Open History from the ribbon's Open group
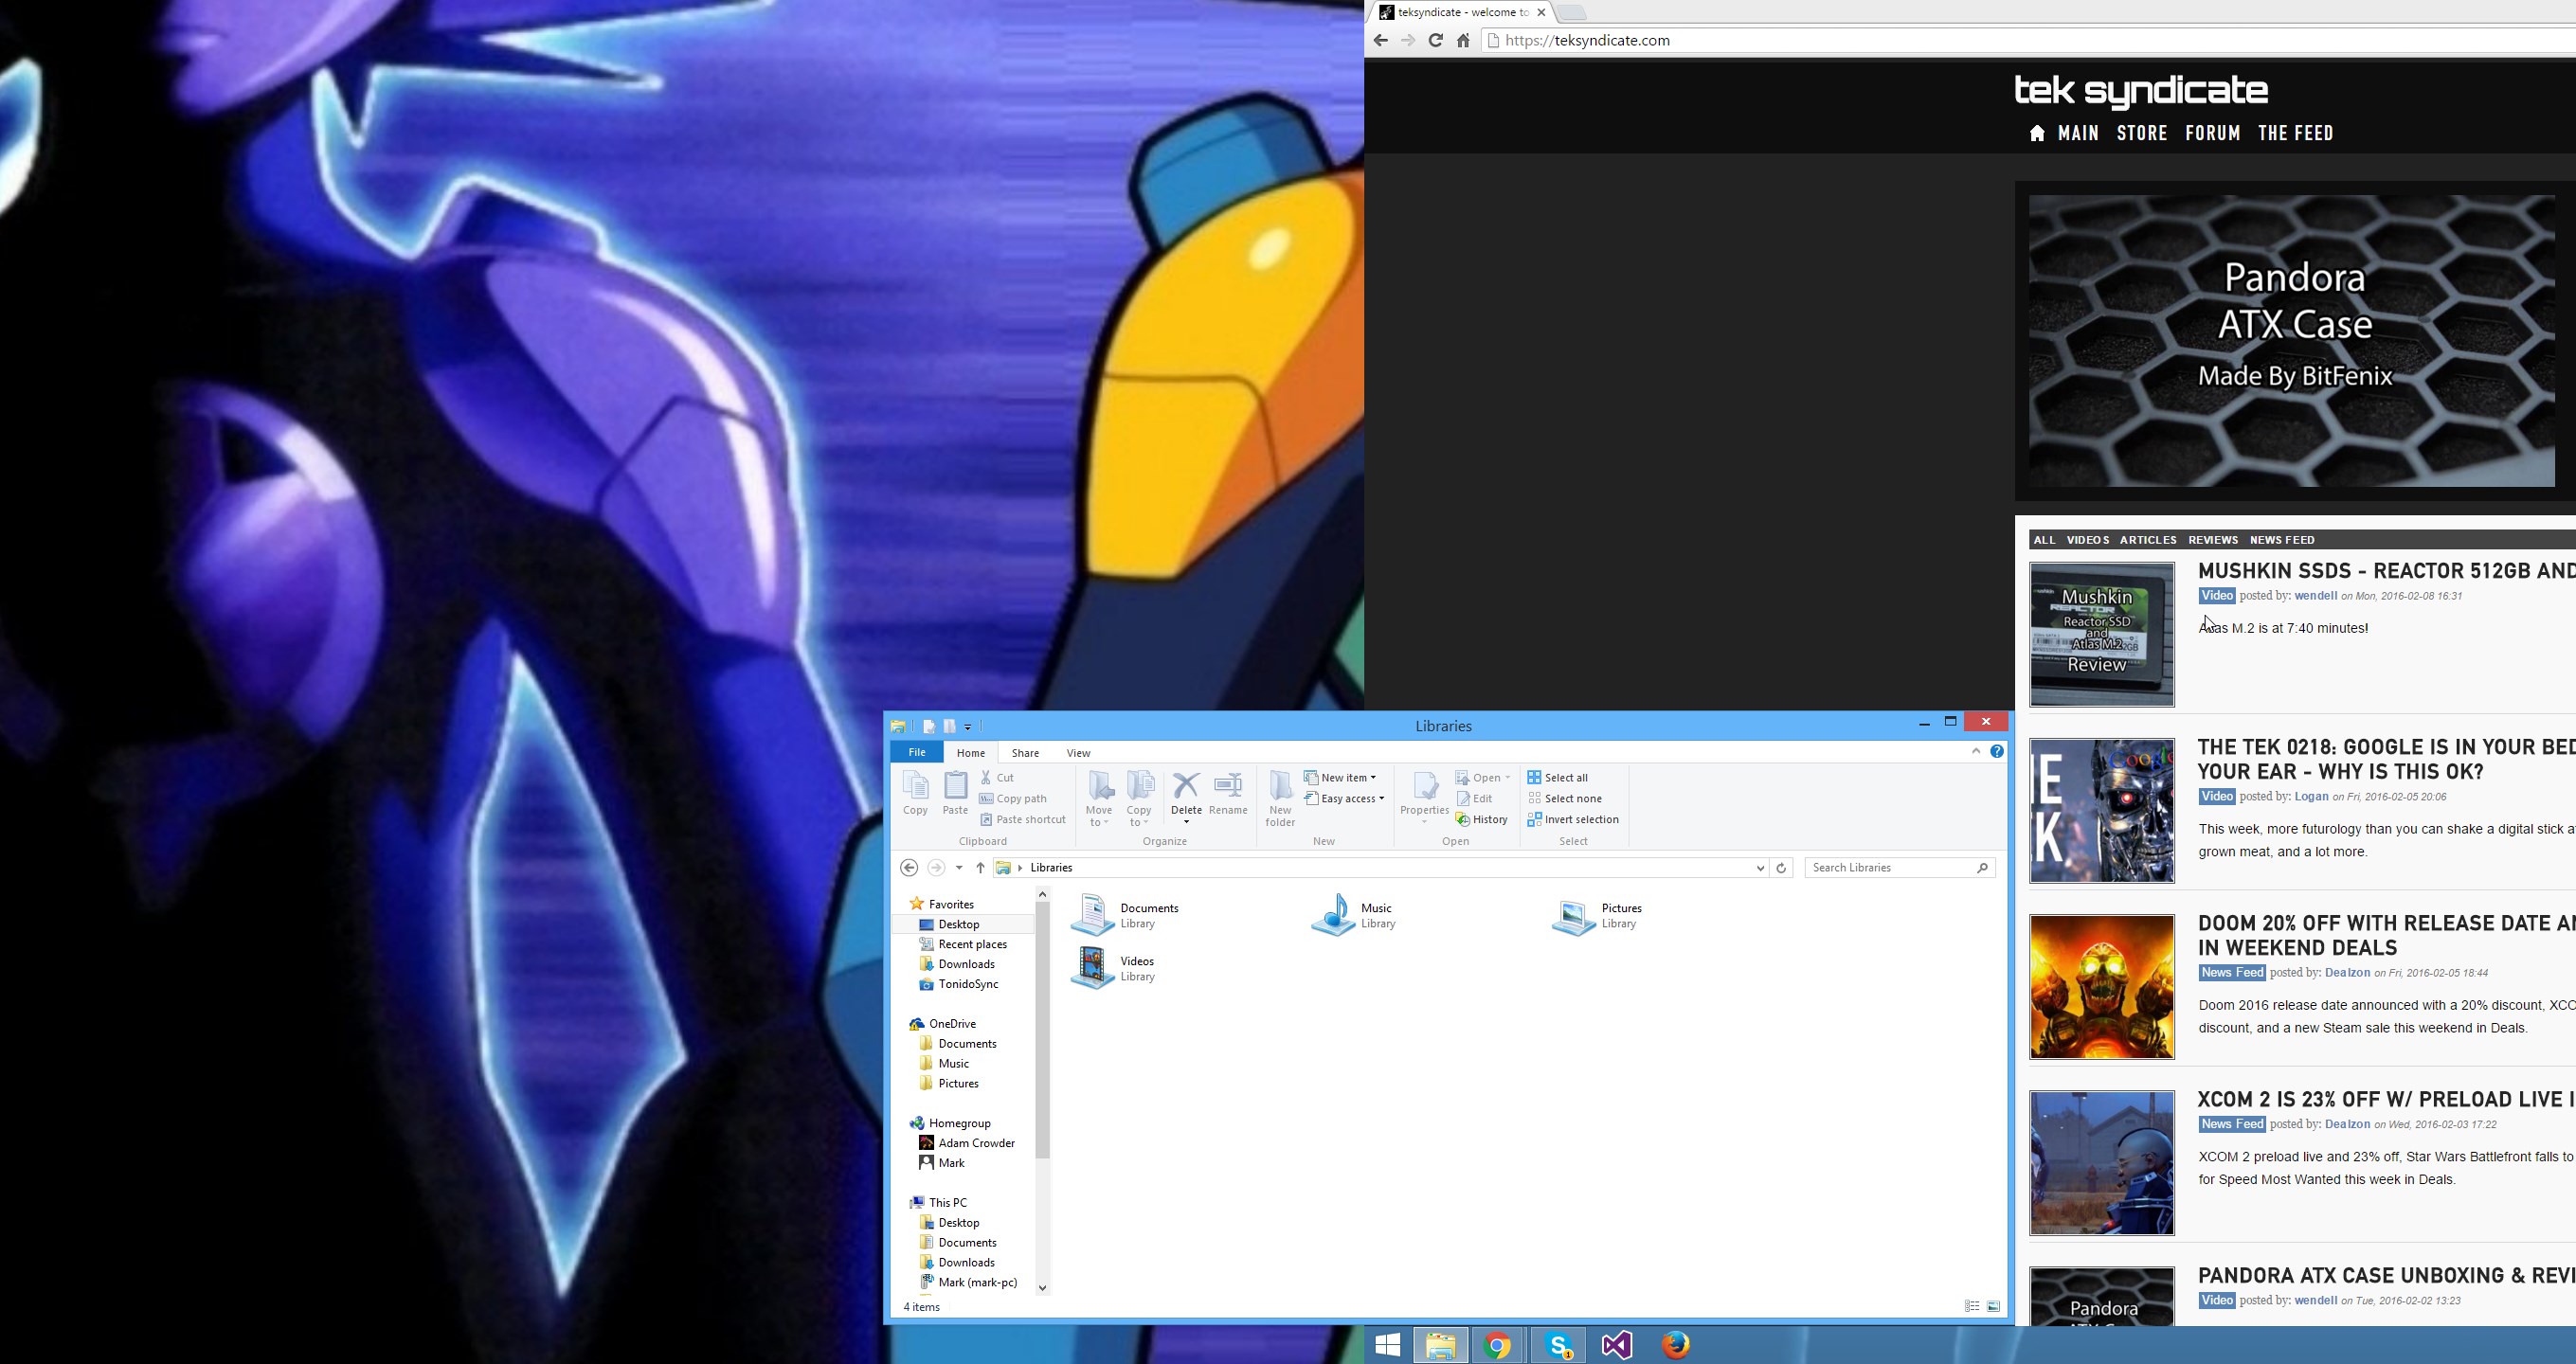This screenshot has height=1364, width=2576. [x=1482, y=819]
